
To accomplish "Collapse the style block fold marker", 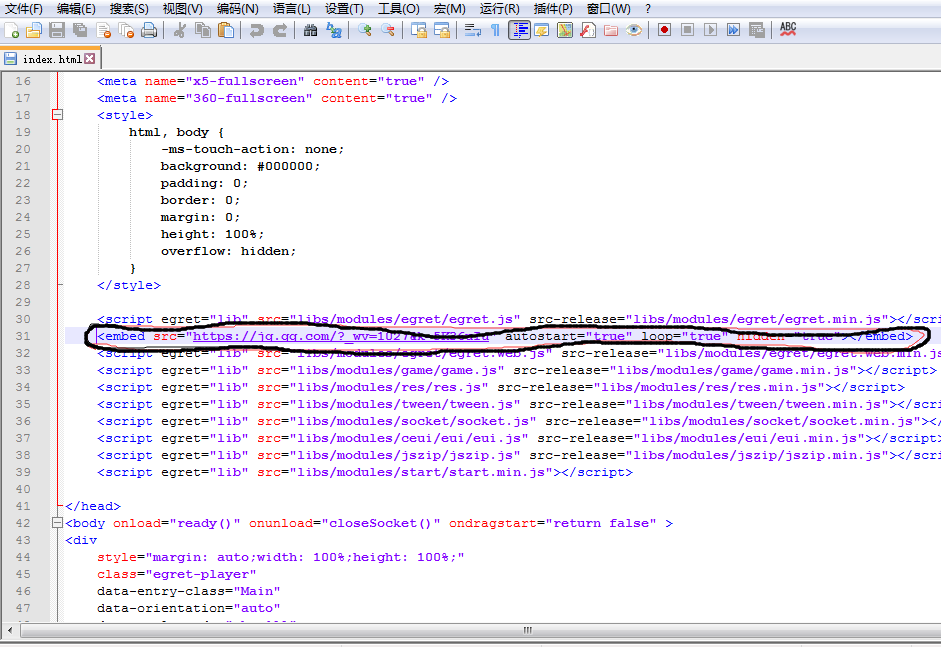I will pyautogui.click(x=58, y=115).
